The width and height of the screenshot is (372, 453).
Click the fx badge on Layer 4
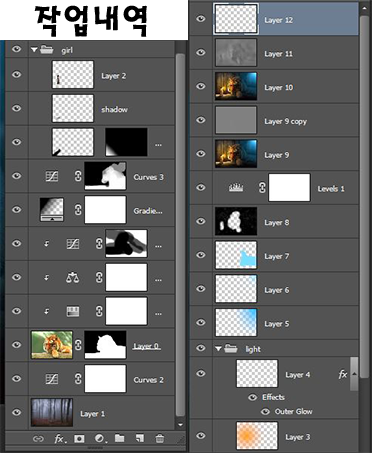[x=343, y=375]
